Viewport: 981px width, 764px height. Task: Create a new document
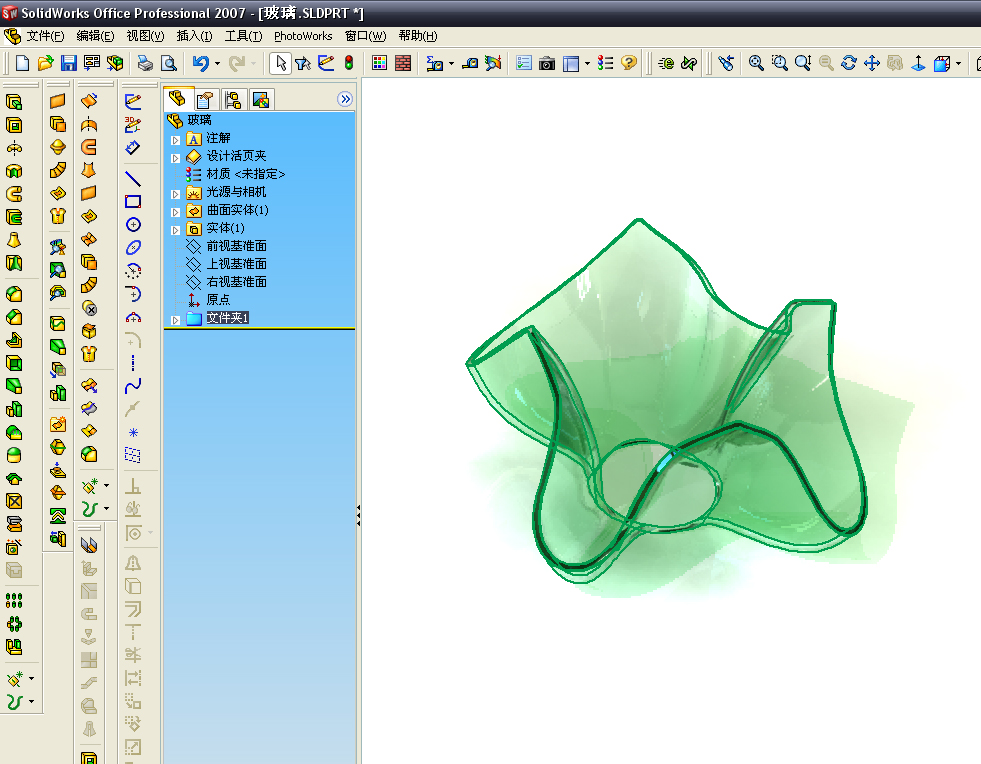tap(22, 63)
